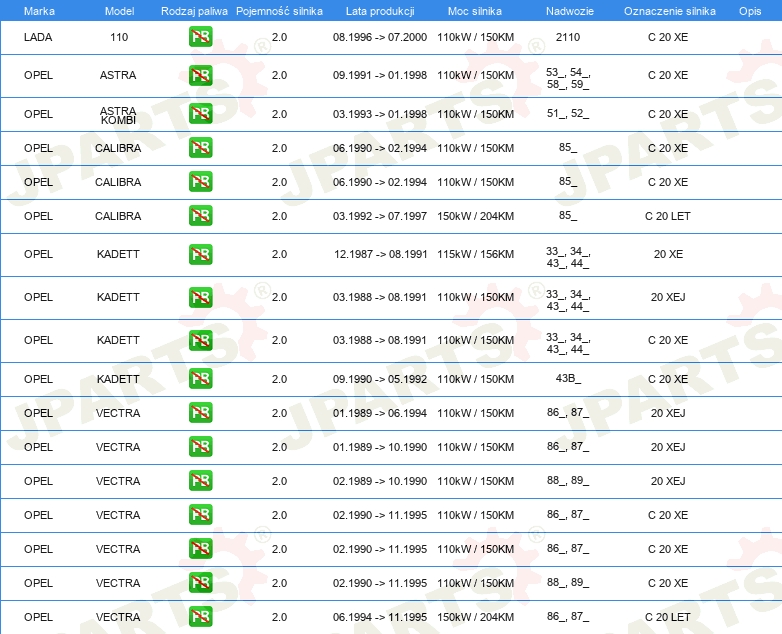Image resolution: width=782 pixels, height=634 pixels.
Task: Select the date range 09.1991 -> 01.1998
Action: tap(380, 75)
